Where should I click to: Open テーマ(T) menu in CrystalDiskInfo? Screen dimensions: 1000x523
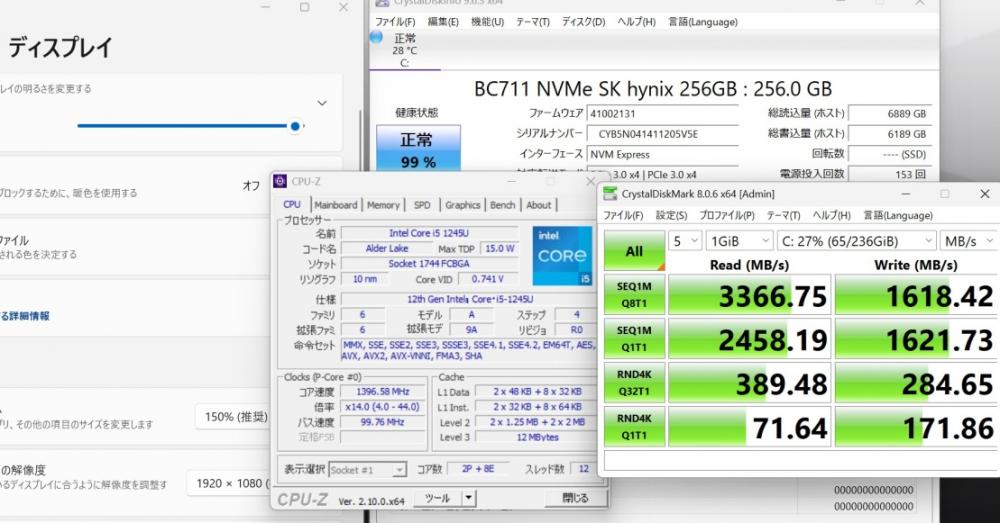[533, 22]
